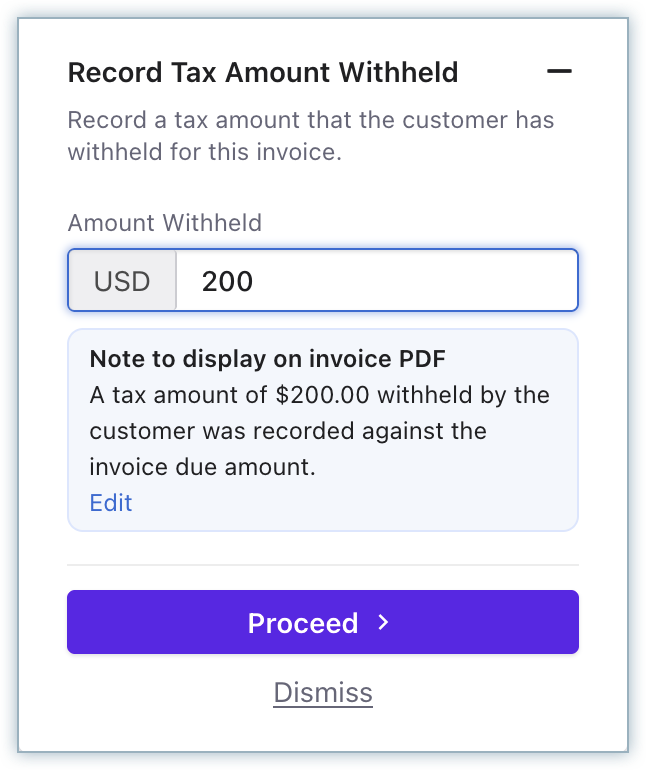
Task: Click the 'withheld for this invoice.' description line
Action: coord(204,153)
